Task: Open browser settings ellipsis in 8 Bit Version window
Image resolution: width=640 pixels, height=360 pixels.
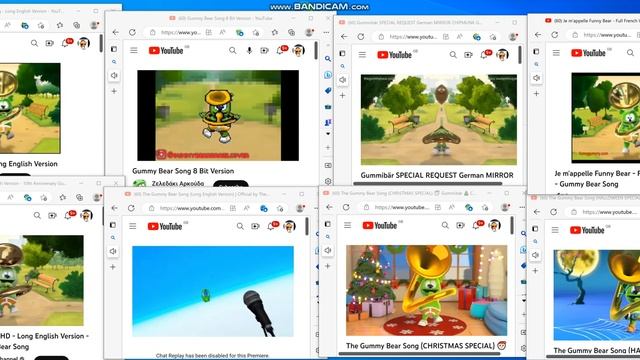Action: (326, 32)
